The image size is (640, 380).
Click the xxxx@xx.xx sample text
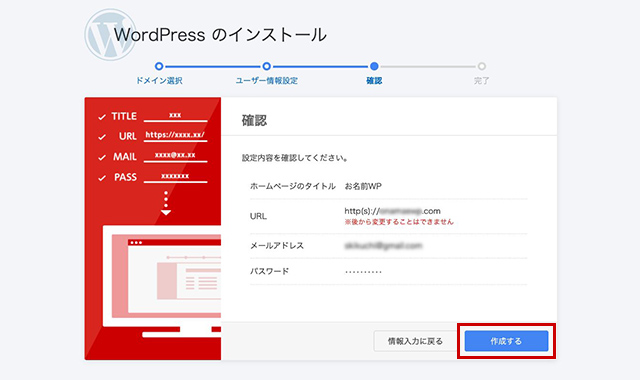[x=175, y=155]
